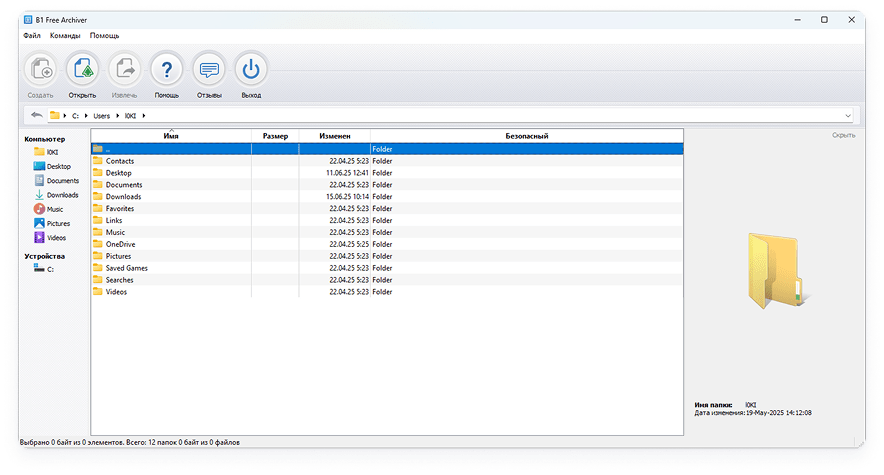Select the Music row in the file list

(x=387, y=232)
